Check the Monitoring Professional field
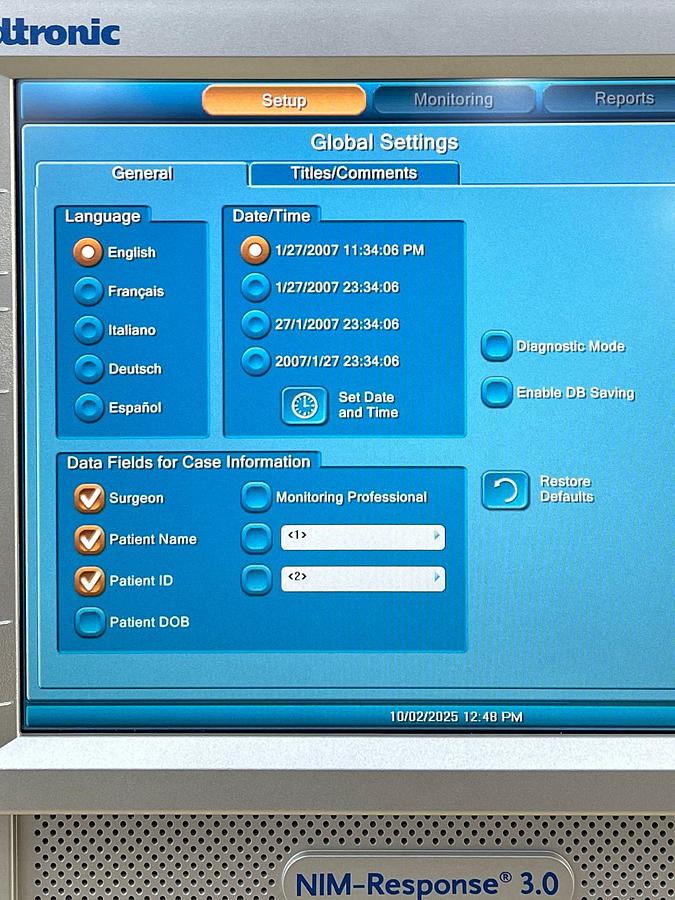 (256, 496)
